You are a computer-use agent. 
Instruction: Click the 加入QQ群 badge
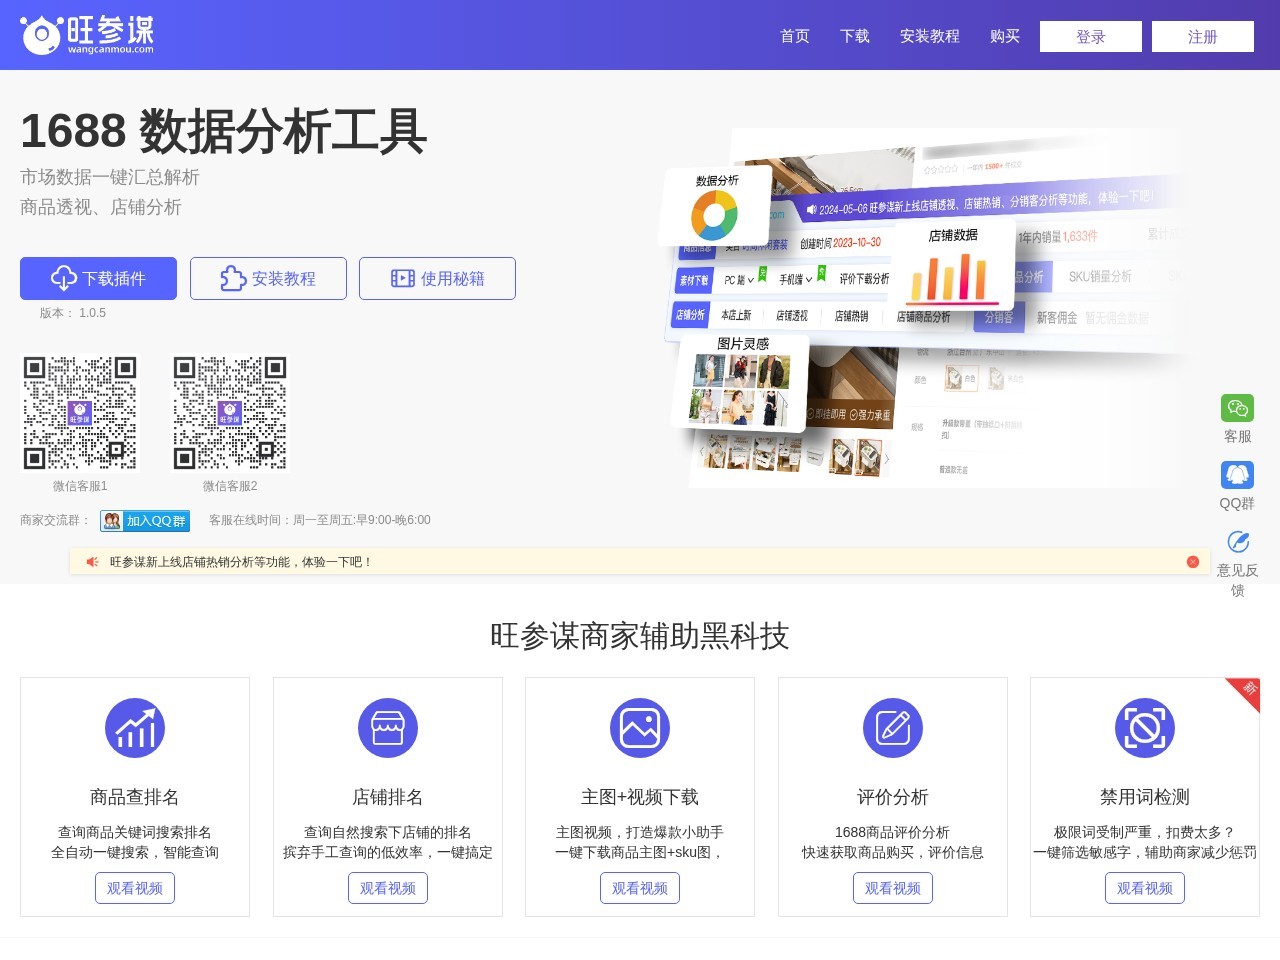click(144, 521)
